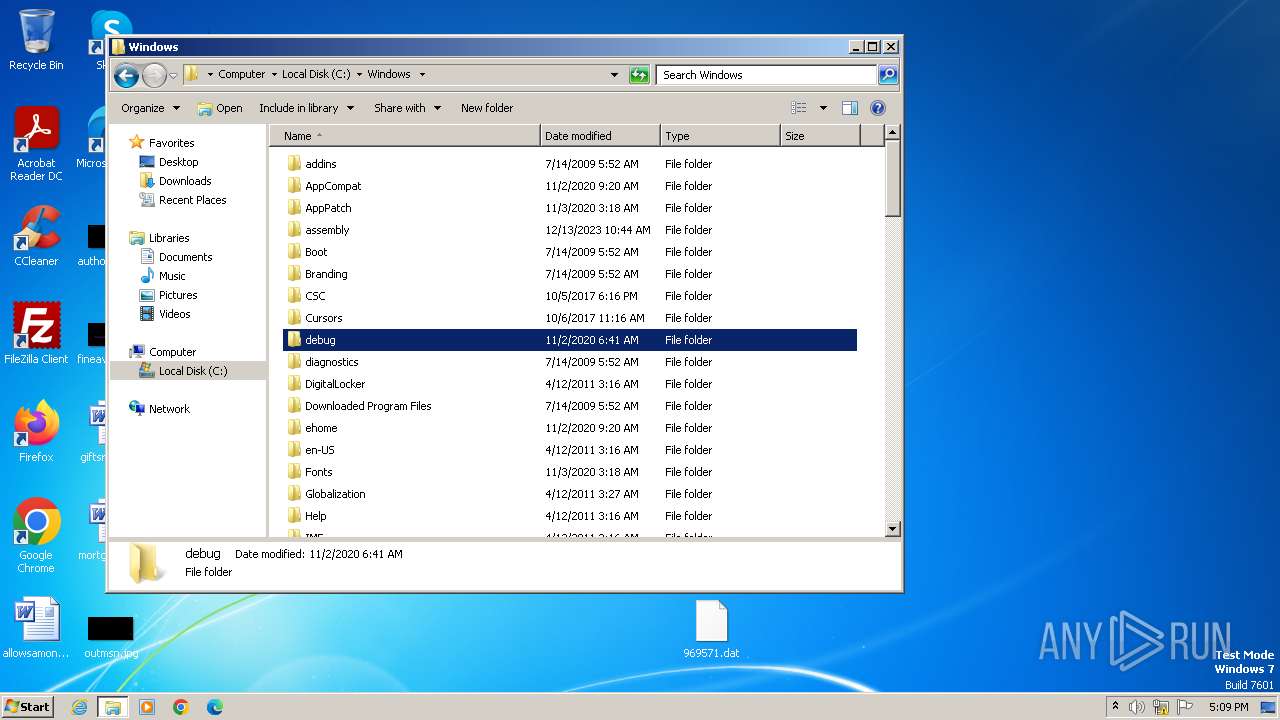The height and width of the screenshot is (720, 1280).
Task: Focus the Search Windows field
Action: (766, 75)
